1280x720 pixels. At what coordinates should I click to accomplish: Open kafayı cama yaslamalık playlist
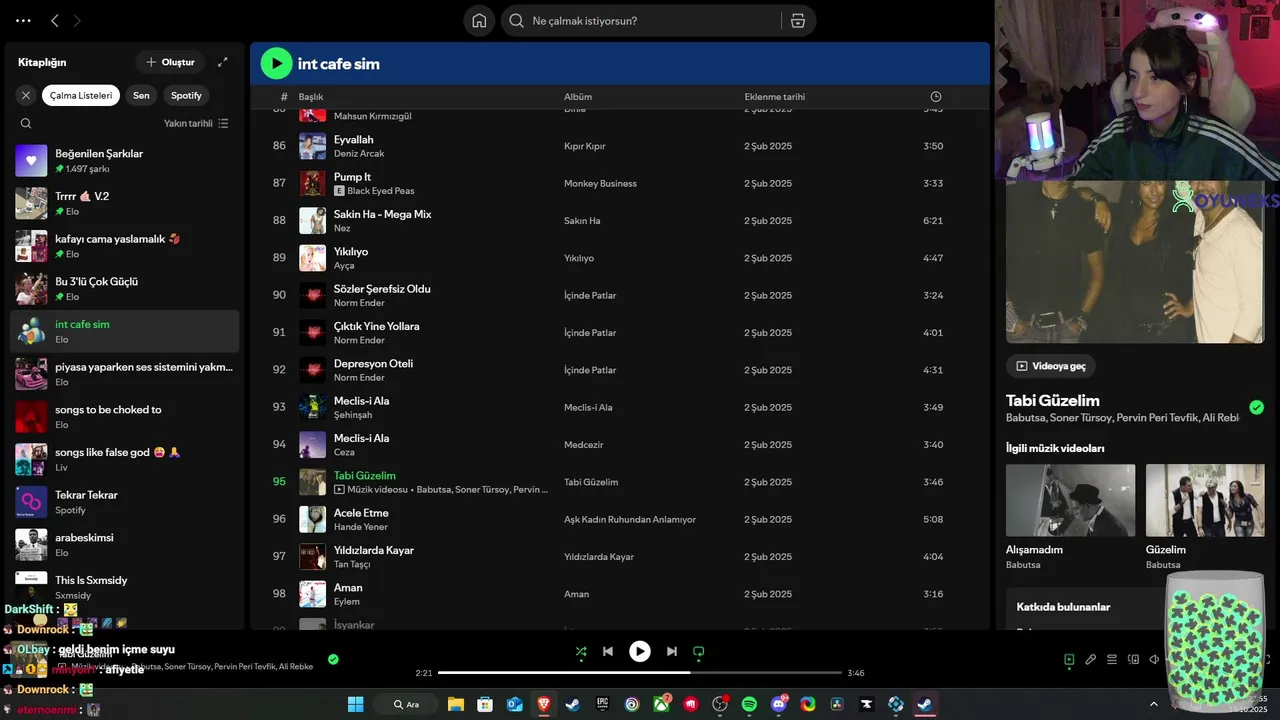(x=125, y=246)
